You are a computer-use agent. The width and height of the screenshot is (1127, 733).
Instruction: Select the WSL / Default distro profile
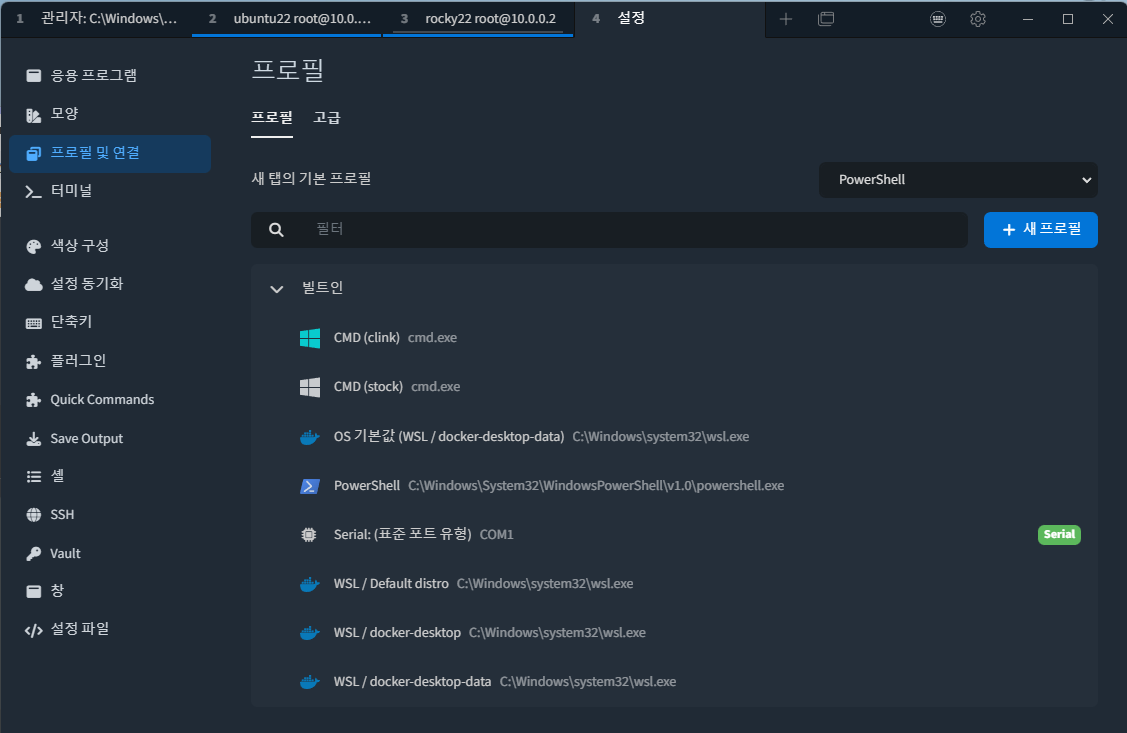(674, 584)
